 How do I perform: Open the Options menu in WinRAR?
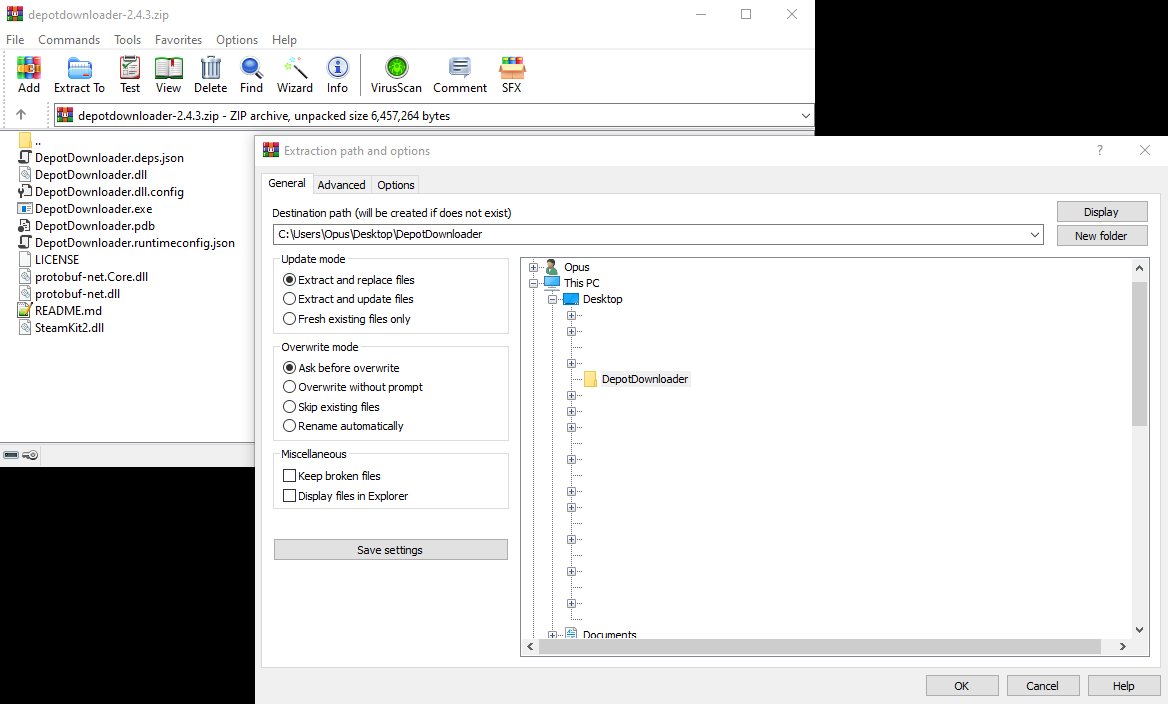237,39
